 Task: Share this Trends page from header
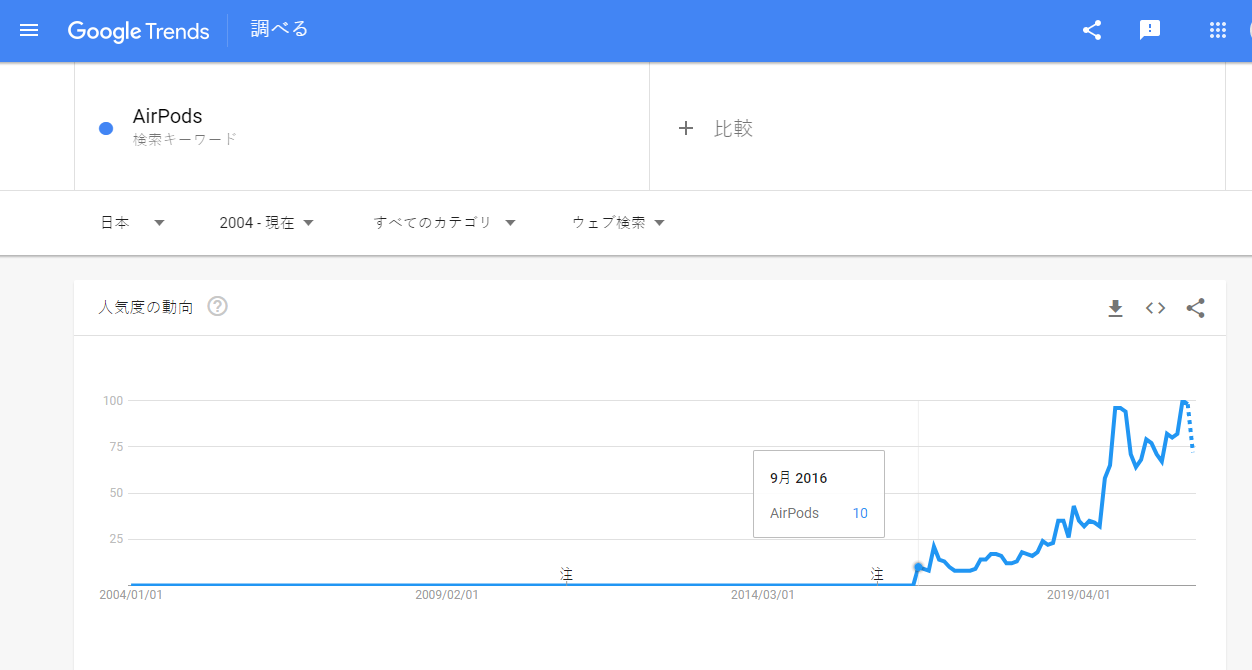coord(1092,30)
